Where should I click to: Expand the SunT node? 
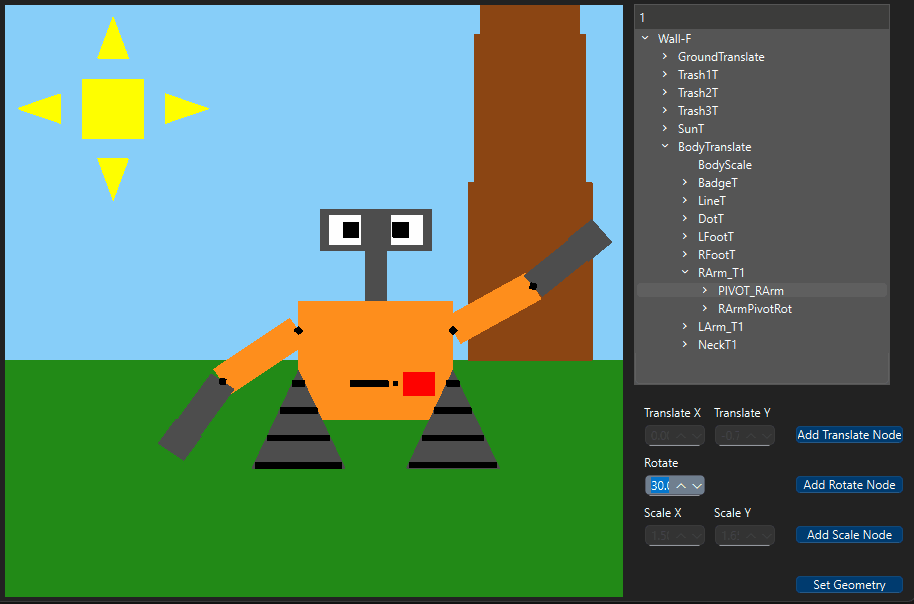665,128
